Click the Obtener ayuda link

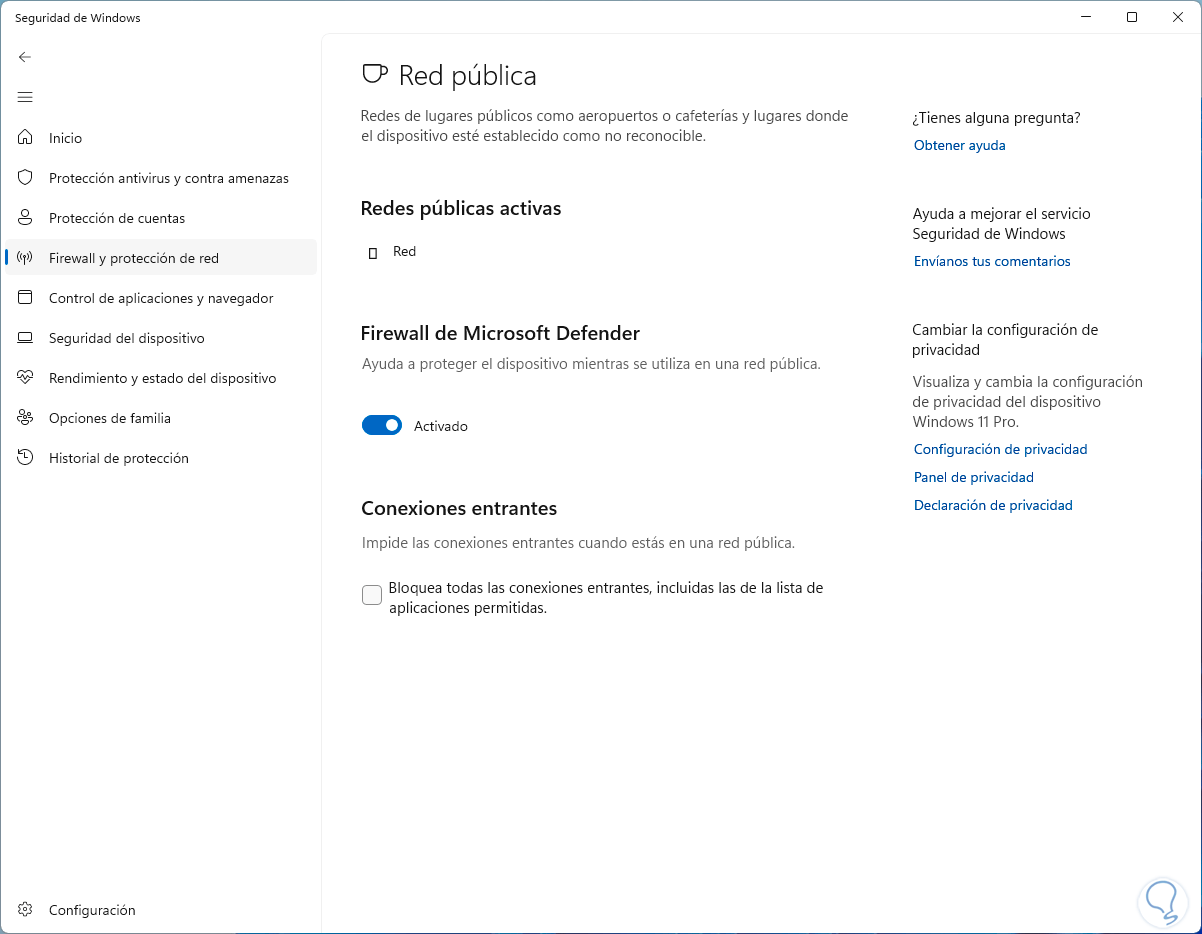point(959,146)
